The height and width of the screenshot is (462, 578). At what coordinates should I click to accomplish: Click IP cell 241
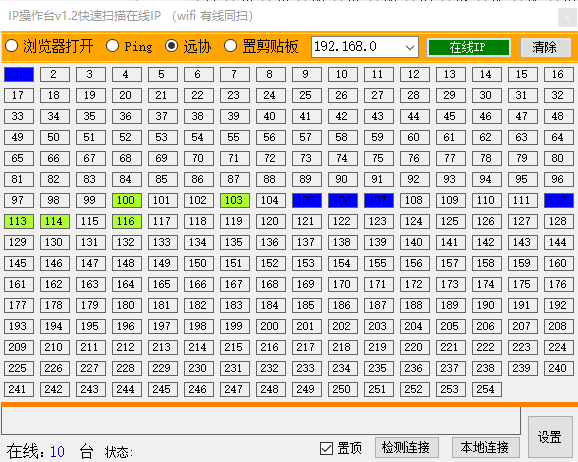click(19, 390)
